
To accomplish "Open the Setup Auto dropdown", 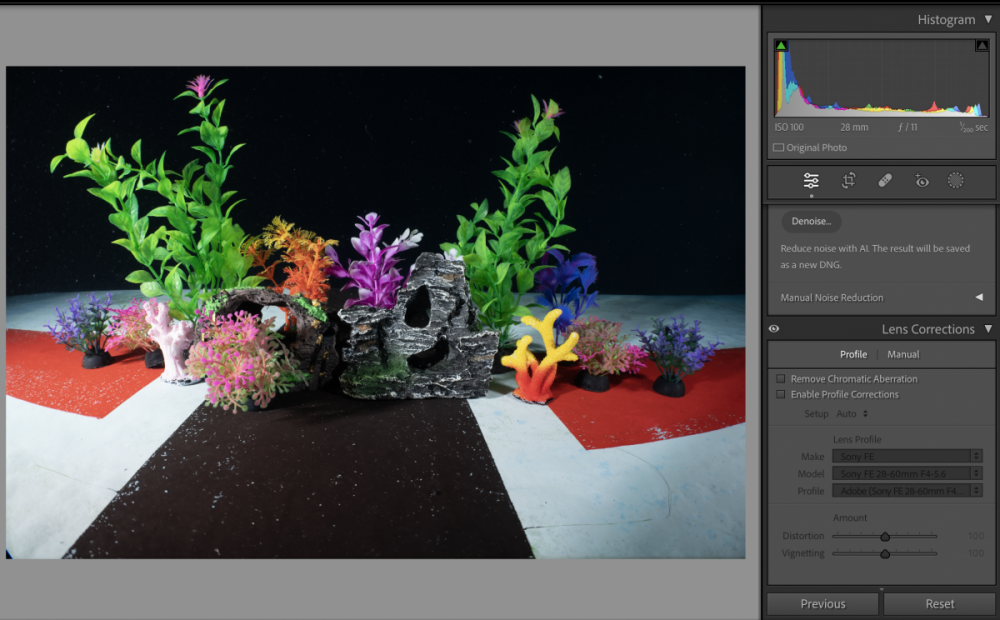I will click(x=853, y=414).
